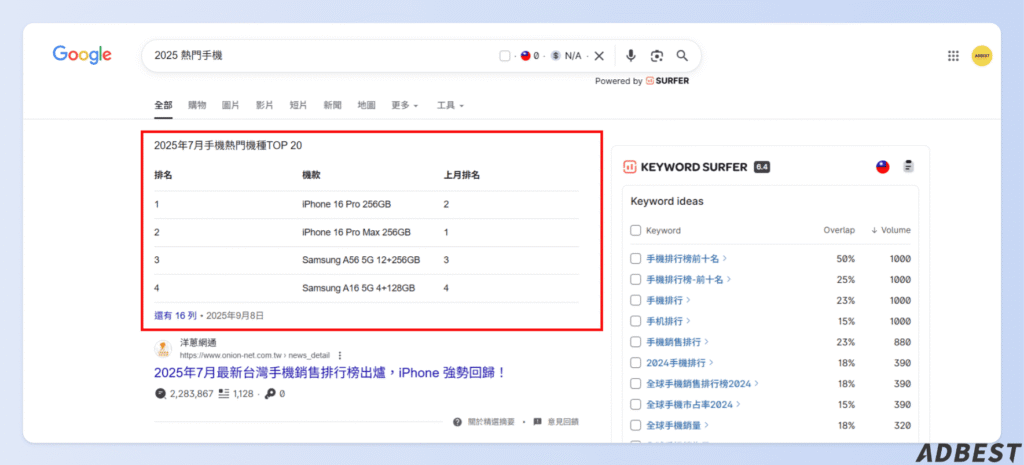Viewport: 1024px width, 465px height.
Task: Open the result 2025年7月最新台灣手機銷售排行榜出爐
Action: 330,374
